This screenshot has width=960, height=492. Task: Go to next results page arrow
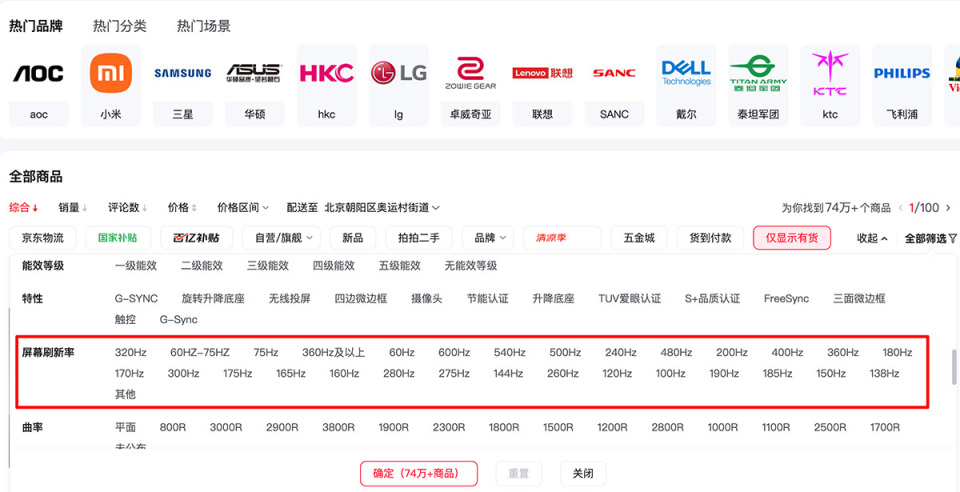tap(948, 208)
